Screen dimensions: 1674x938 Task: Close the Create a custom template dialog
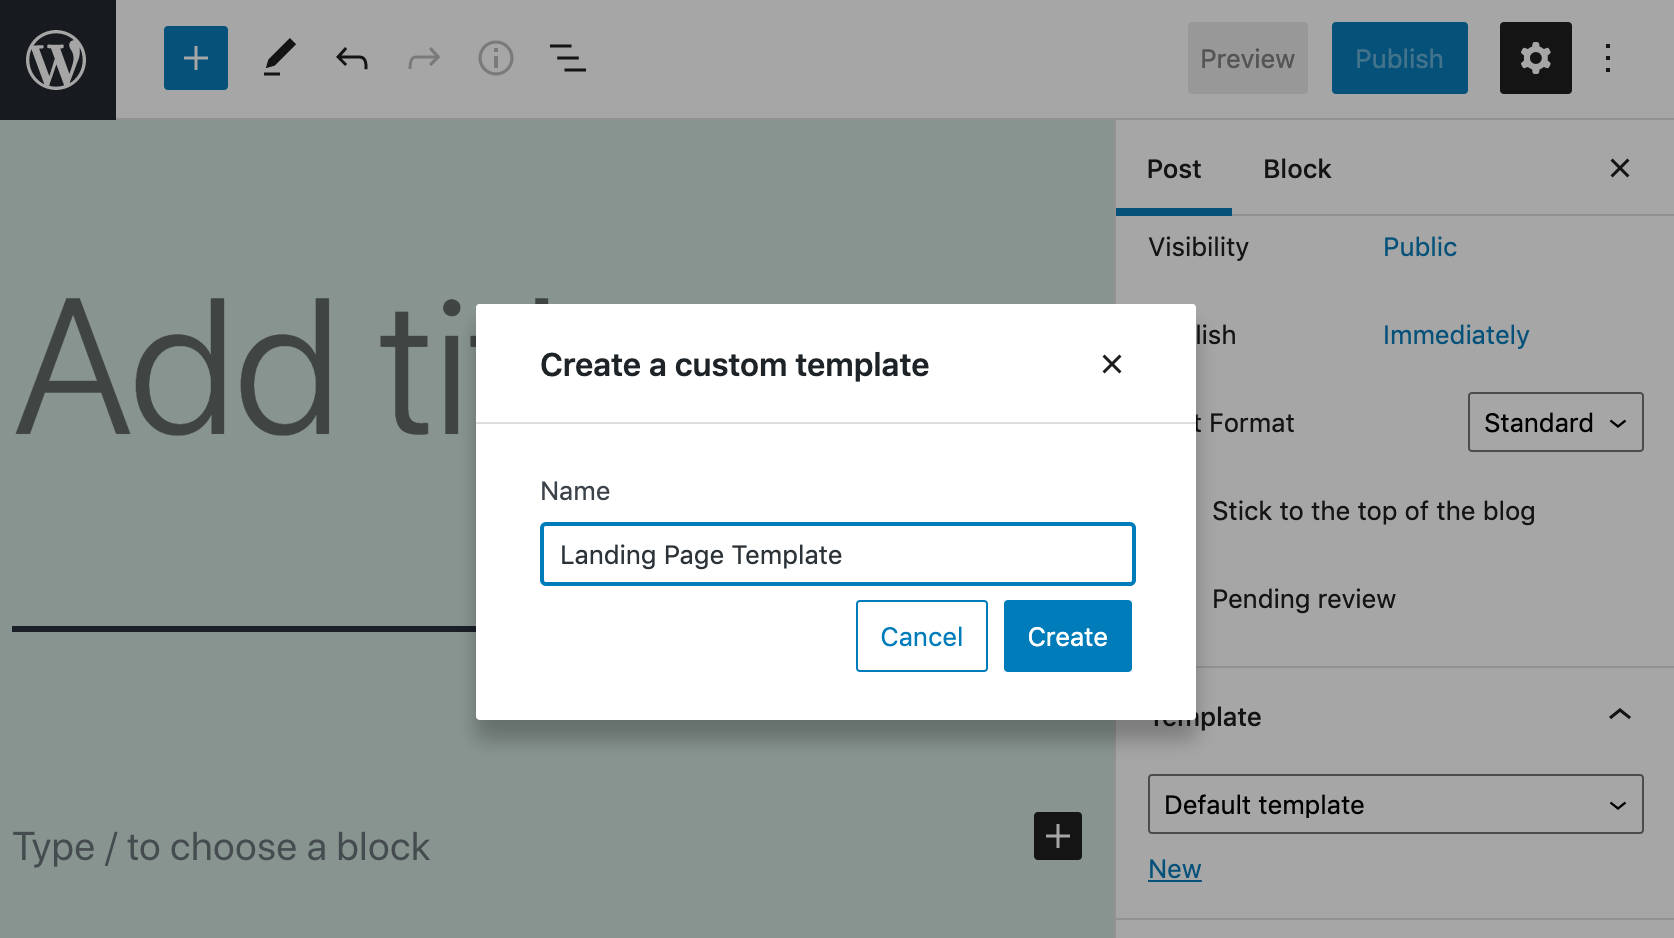coord(1111,364)
